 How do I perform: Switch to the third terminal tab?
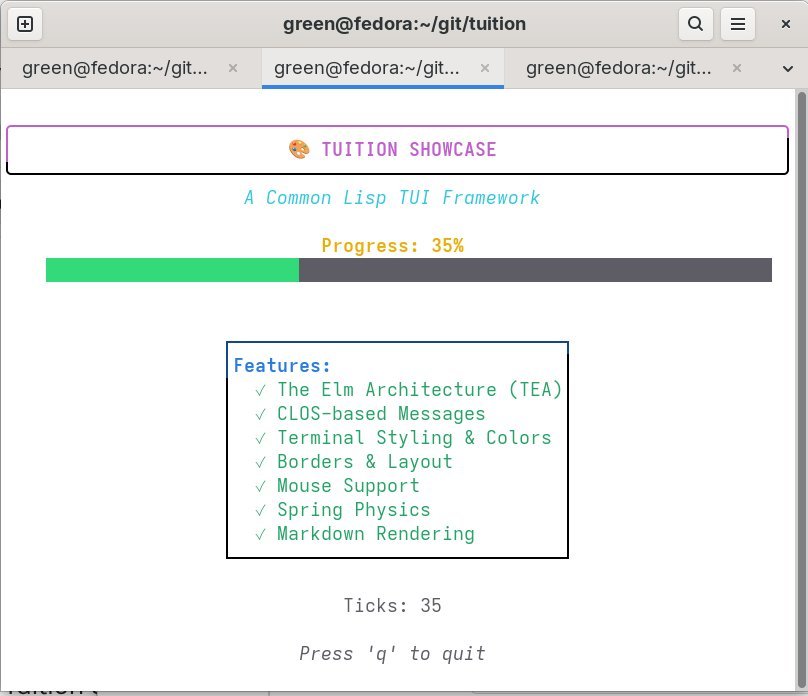[616, 69]
